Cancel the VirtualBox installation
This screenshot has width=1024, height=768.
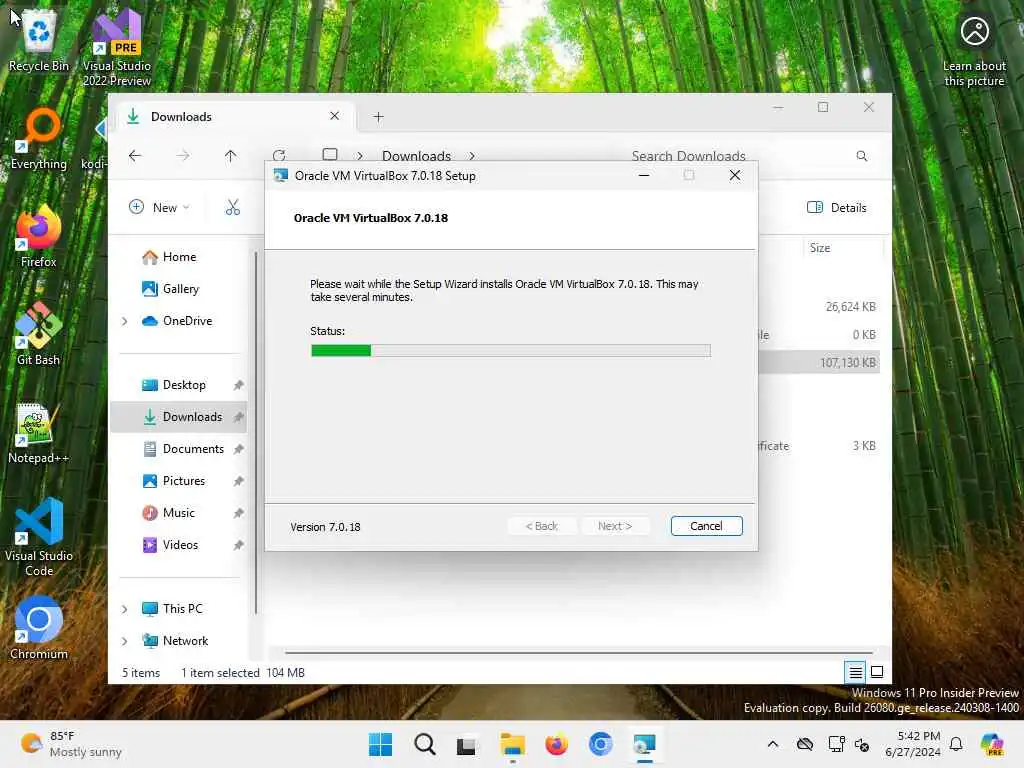[x=706, y=526]
